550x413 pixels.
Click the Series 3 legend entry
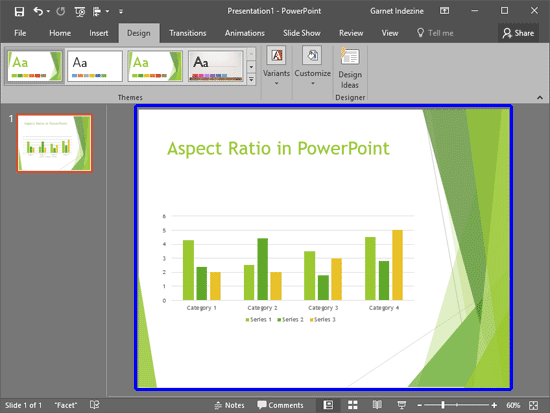pyautogui.click(x=322, y=319)
